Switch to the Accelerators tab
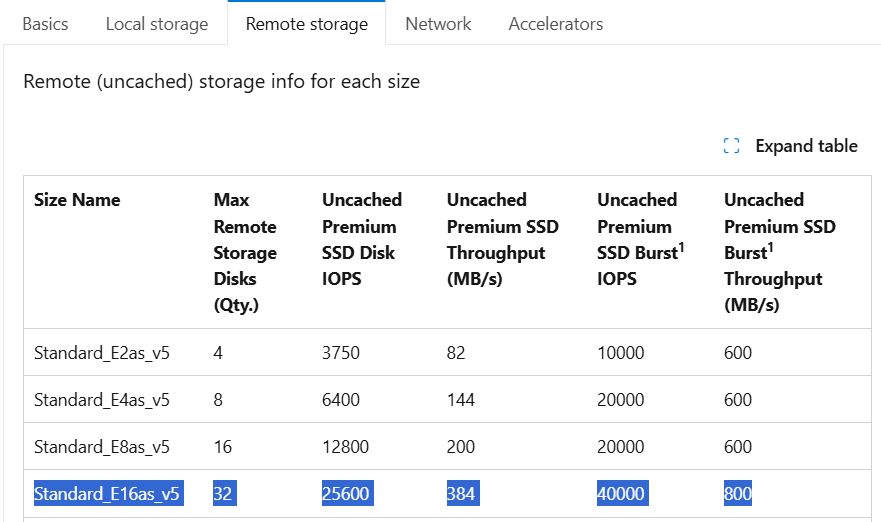881x522 pixels. (x=556, y=24)
